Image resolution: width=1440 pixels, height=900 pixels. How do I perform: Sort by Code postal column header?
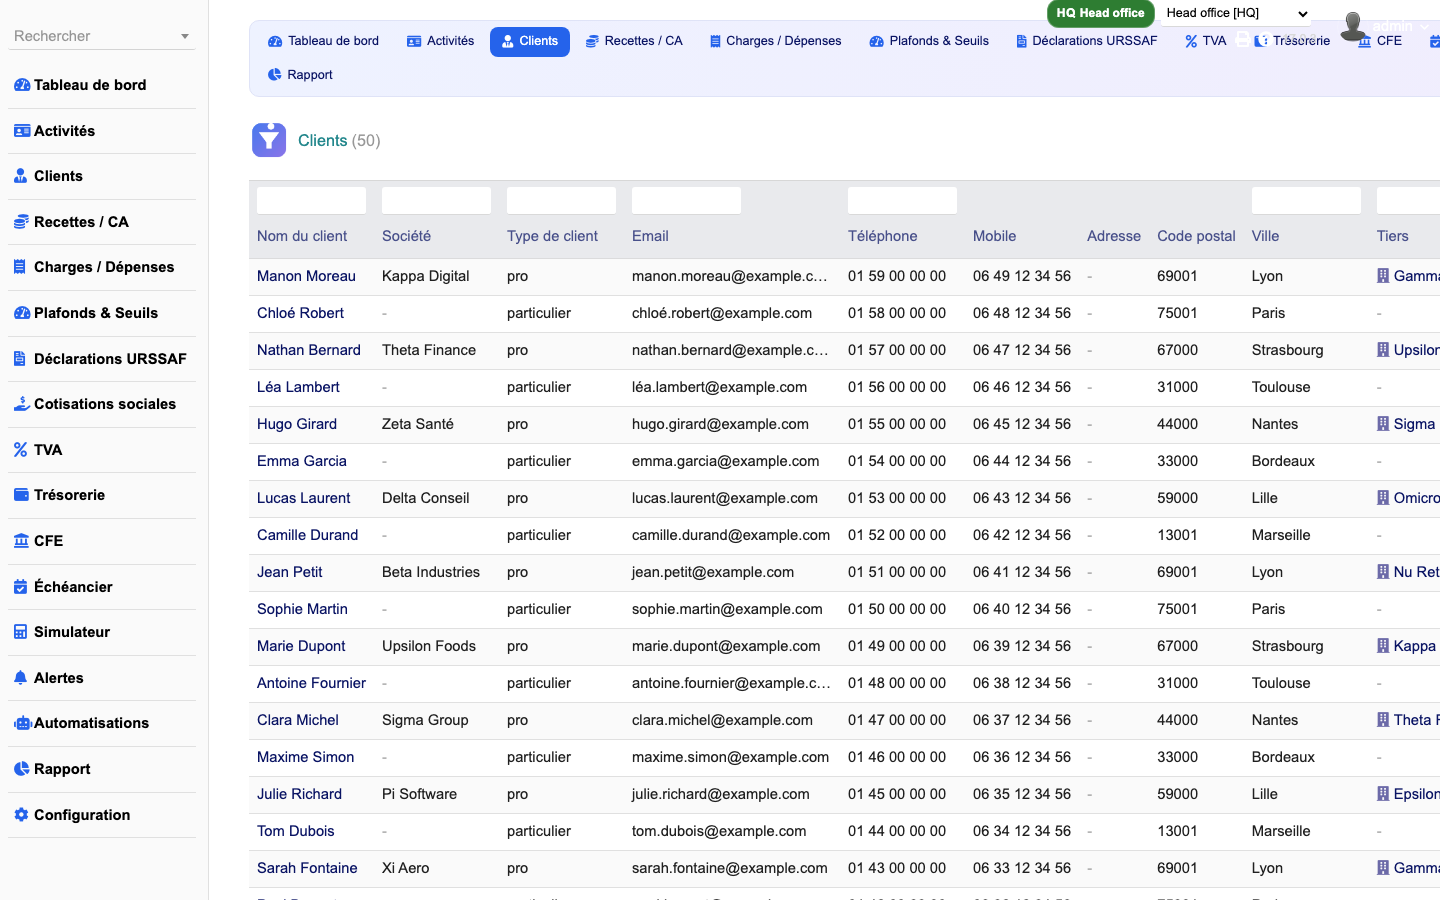point(1196,236)
